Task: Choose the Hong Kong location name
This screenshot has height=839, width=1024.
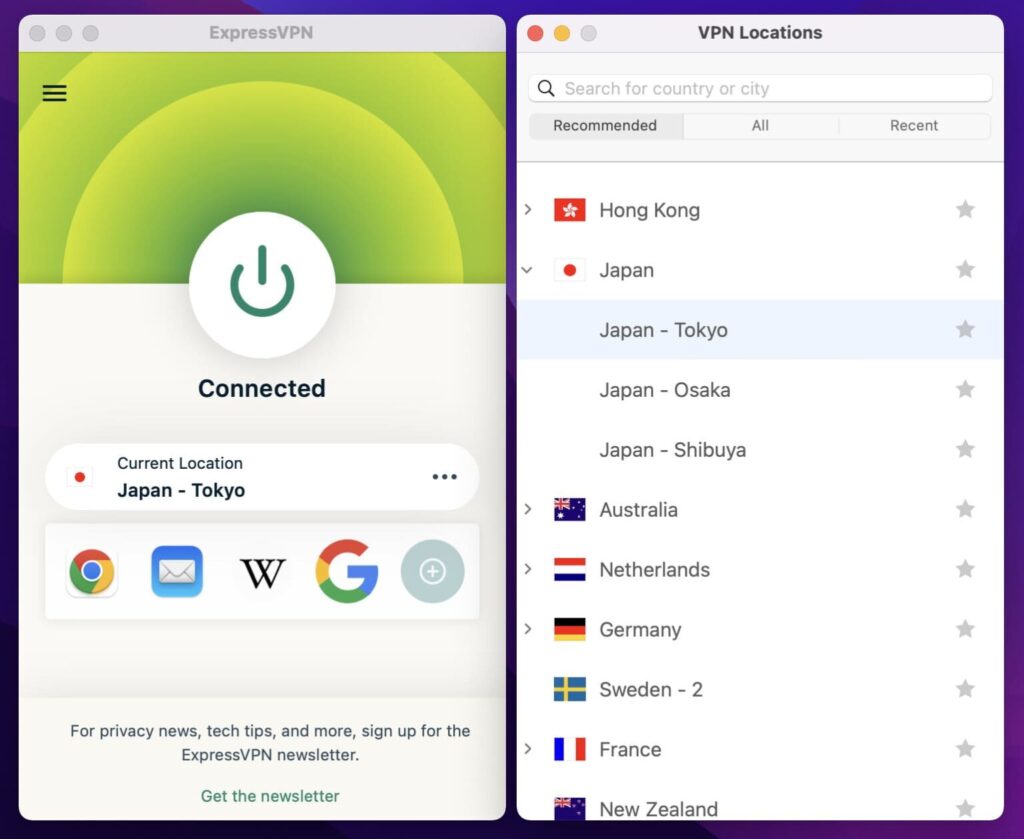Action: [x=650, y=210]
